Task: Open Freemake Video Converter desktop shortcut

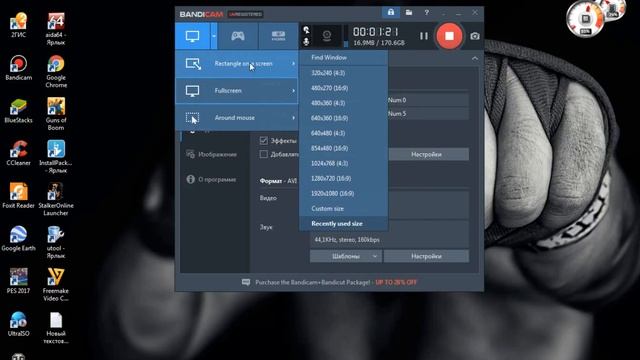Action: (56, 285)
